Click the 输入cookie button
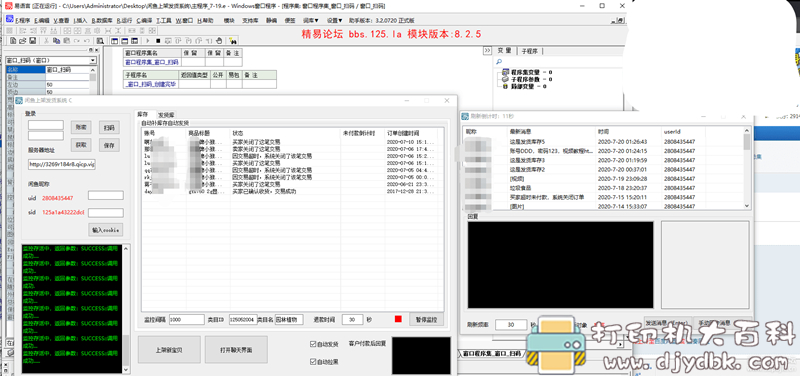Viewport: 800px width, 376px height. (106, 230)
